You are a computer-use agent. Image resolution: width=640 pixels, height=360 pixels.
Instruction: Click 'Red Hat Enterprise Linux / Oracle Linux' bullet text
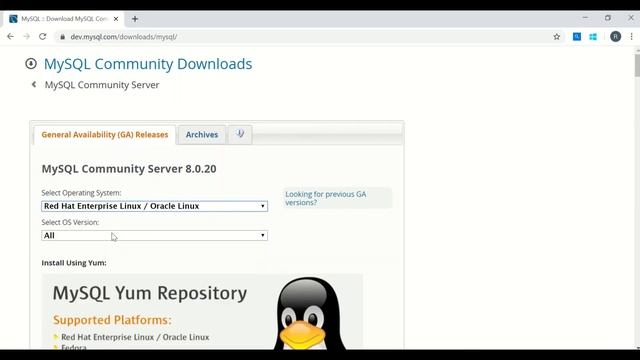[135, 337]
